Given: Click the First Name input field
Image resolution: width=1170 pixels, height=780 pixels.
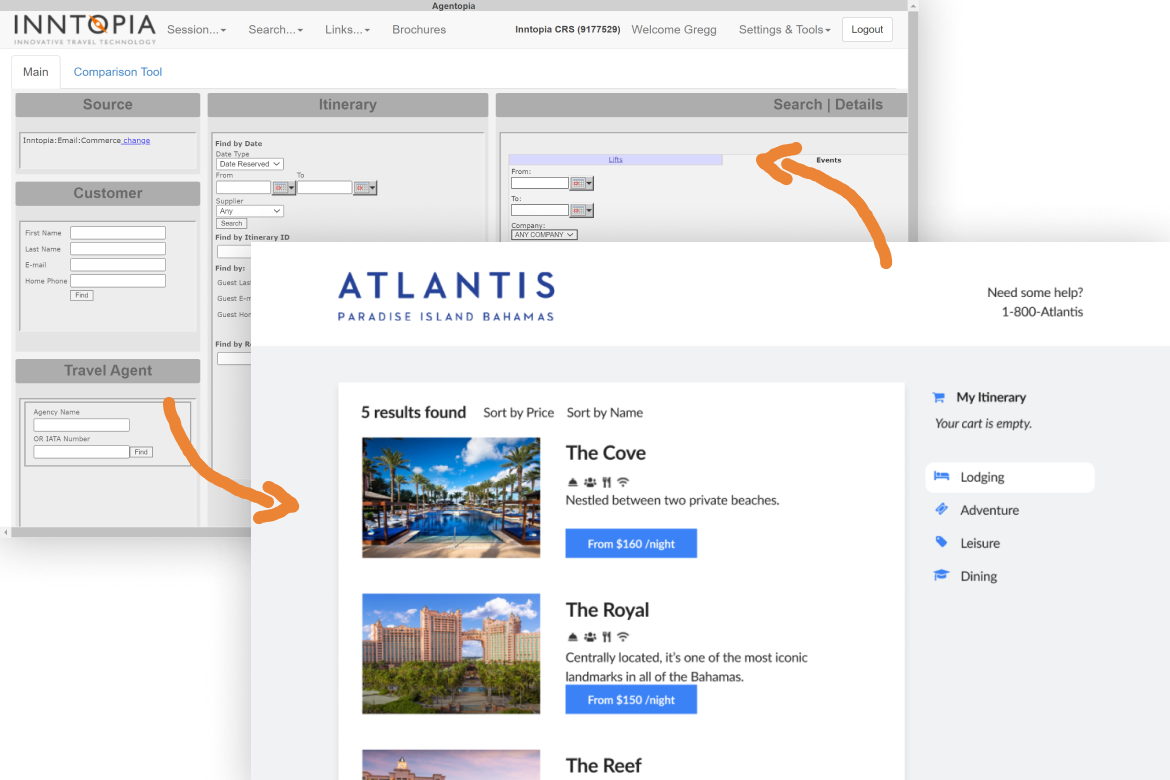Looking at the screenshot, I should click(117, 232).
